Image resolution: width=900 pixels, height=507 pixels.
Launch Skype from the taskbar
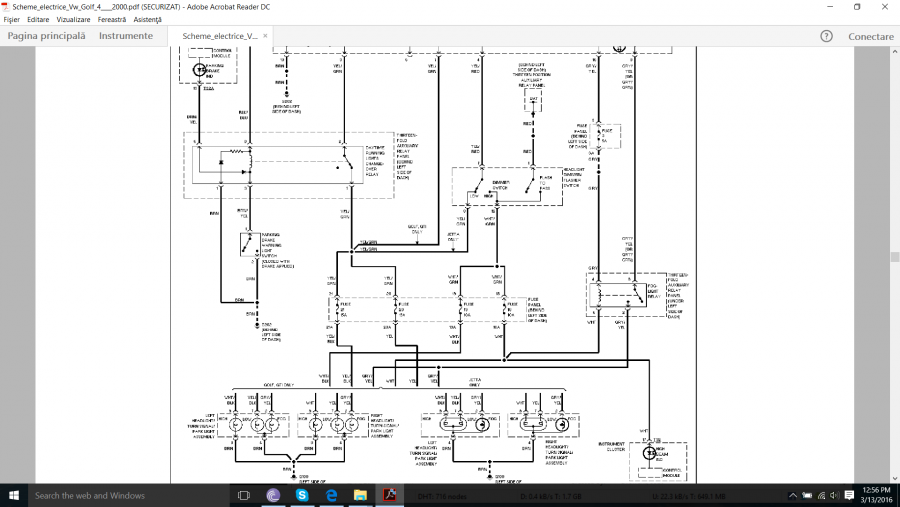coord(302,495)
